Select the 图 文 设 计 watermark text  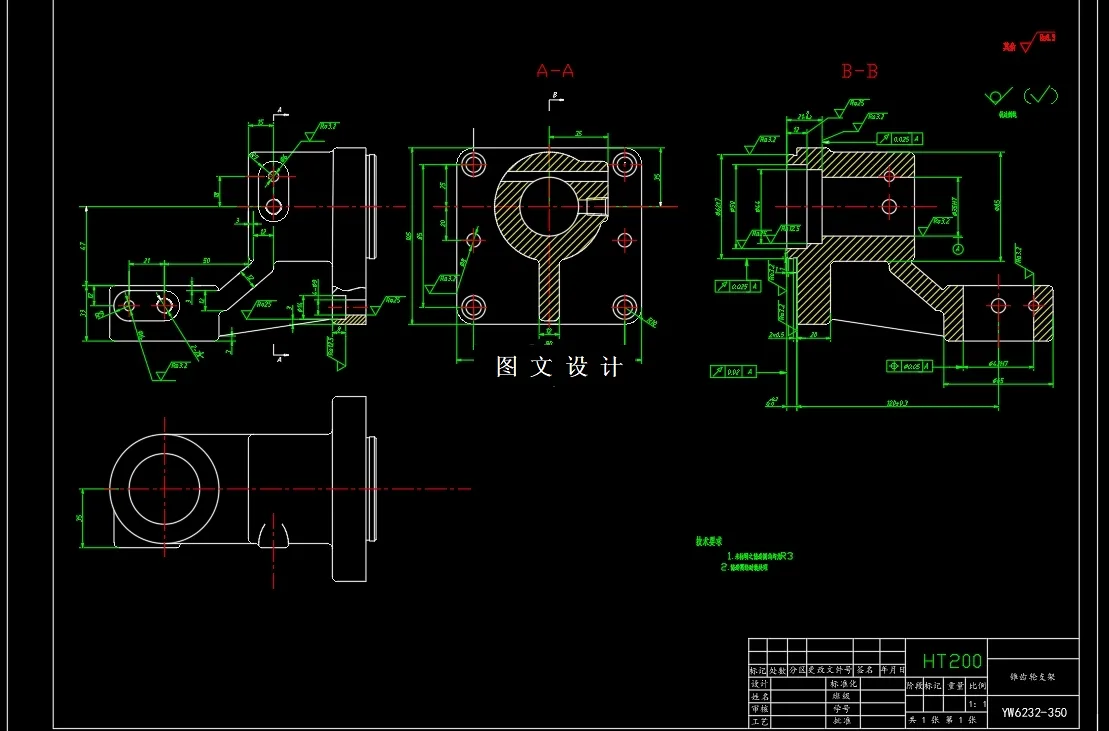click(557, 367)
